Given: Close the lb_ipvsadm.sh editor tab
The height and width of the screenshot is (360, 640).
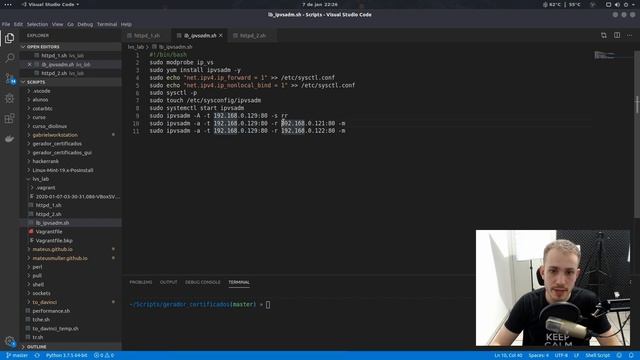Looking at the screenshot, I should [221, 36].
